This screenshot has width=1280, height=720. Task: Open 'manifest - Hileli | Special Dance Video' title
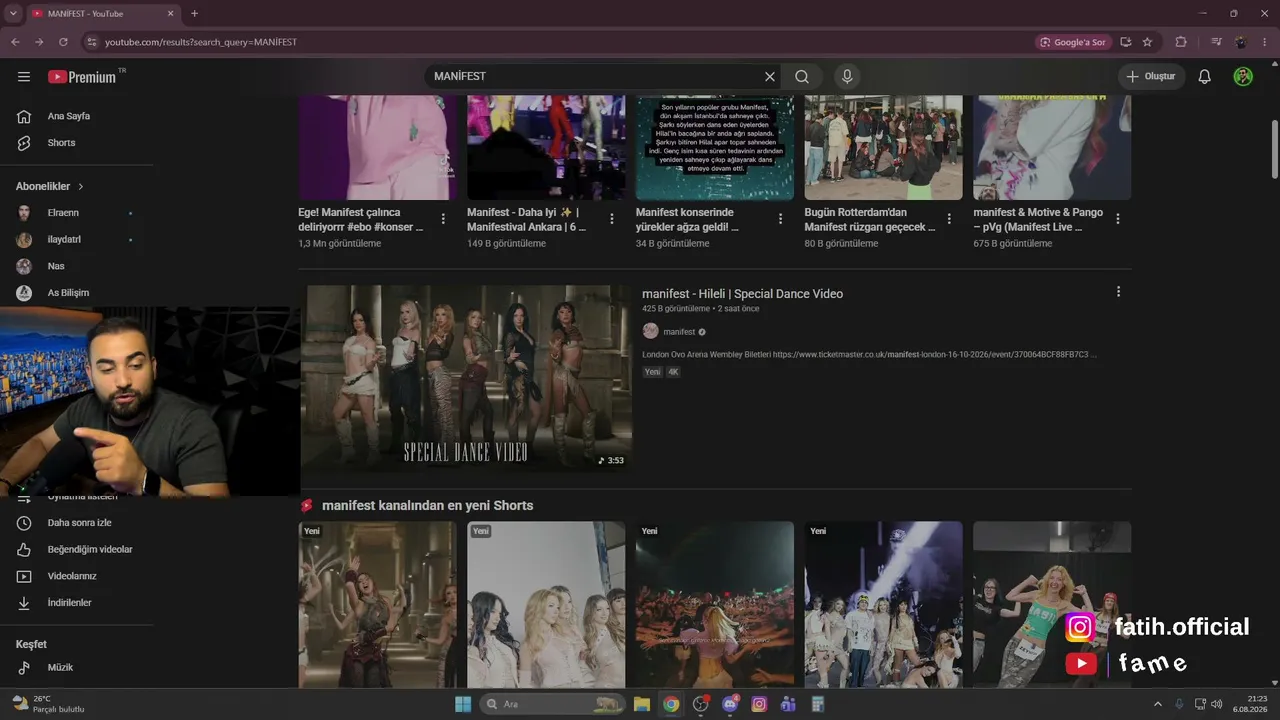pos(742,294)
